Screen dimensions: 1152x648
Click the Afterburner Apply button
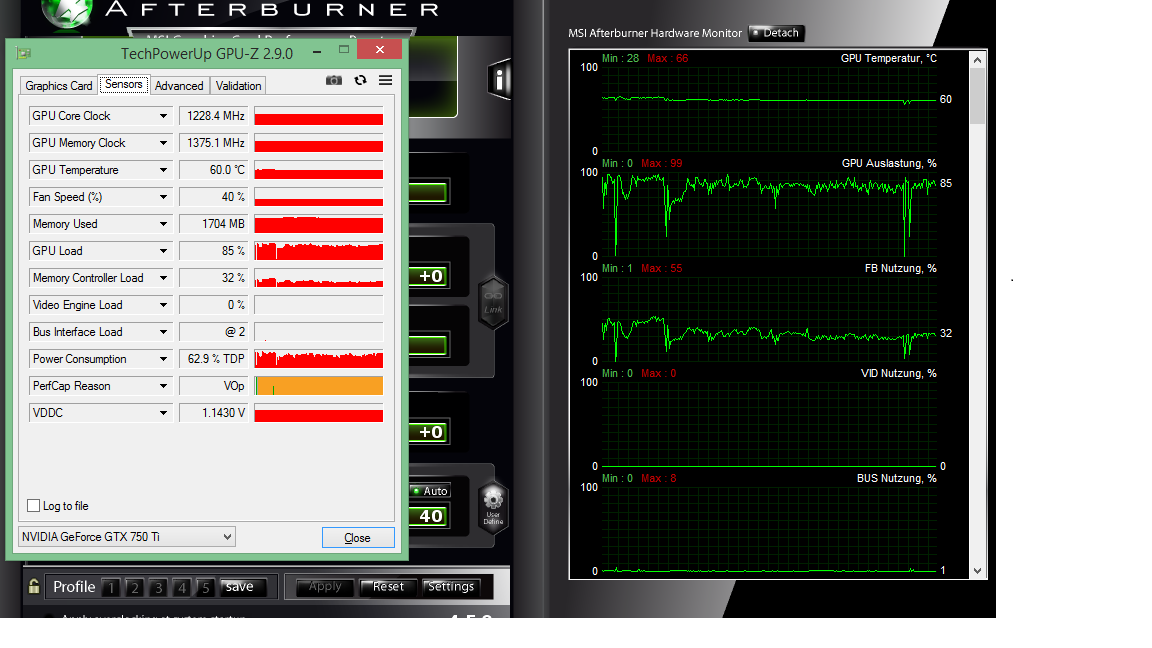coord(325,586)
